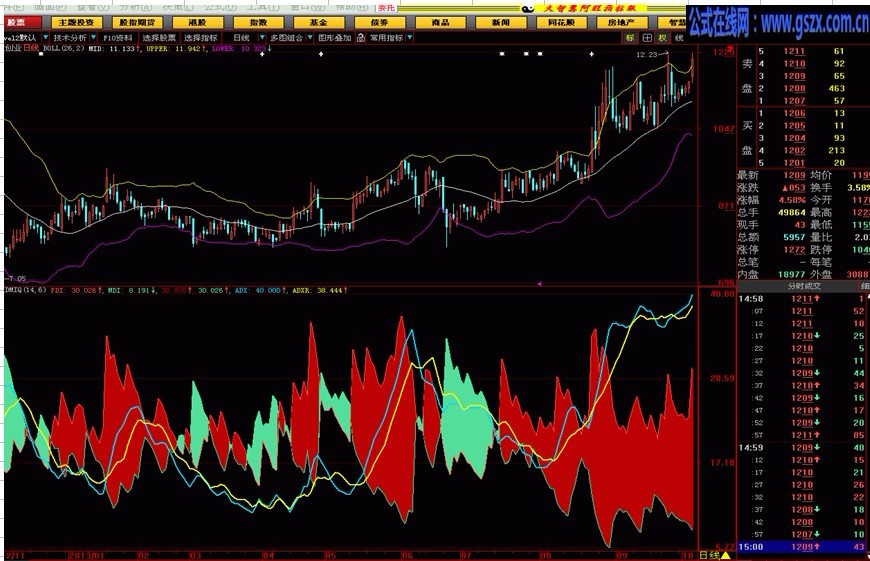This screenshot has width=870, height=561.
Task: Select the highlighted 15:00 trade row
Action: [803, 547]
